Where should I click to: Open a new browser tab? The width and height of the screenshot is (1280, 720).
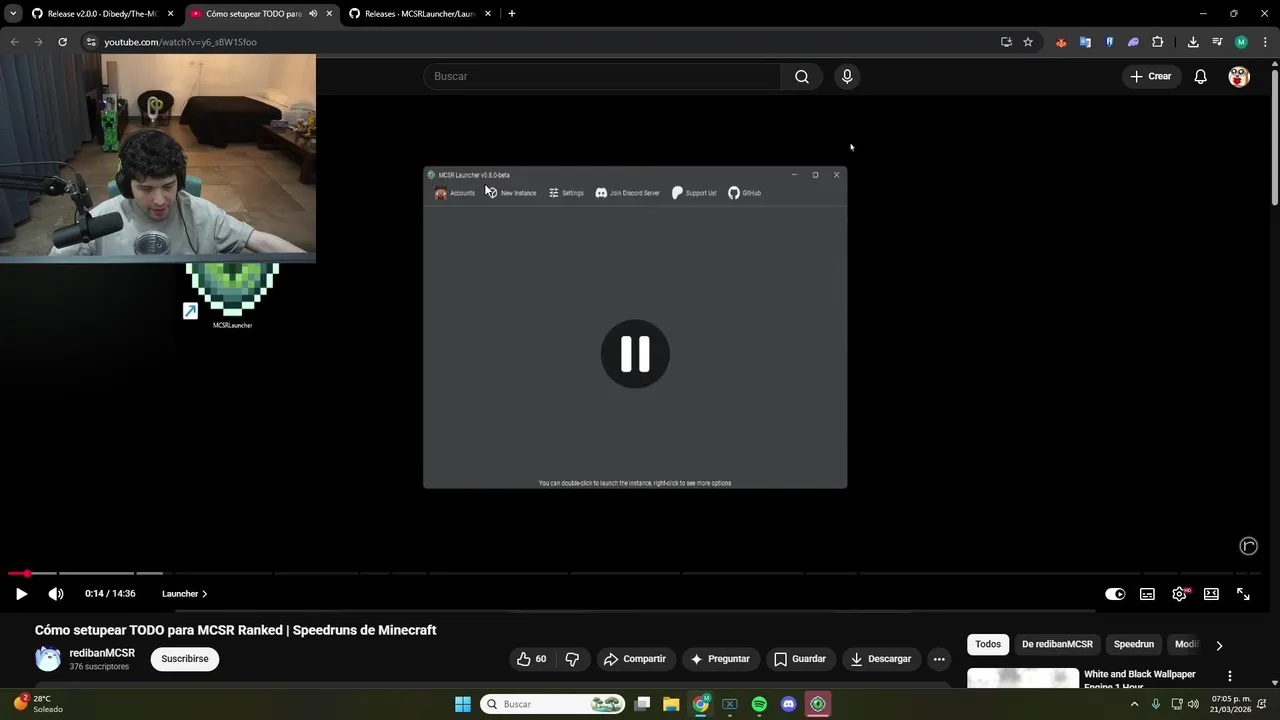(x=512, y=14)
